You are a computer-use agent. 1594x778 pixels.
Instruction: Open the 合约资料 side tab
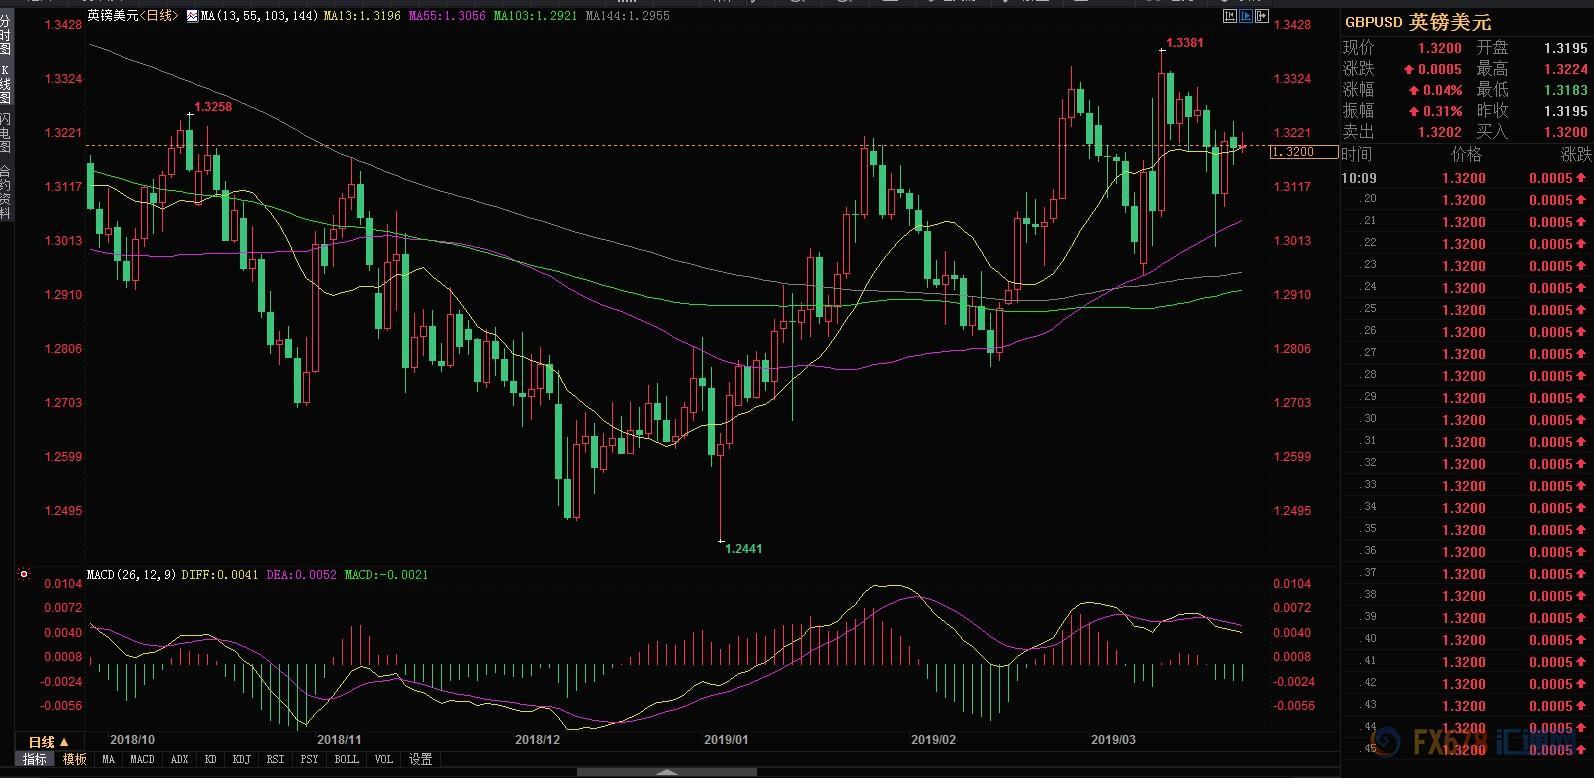click(5, 192)
